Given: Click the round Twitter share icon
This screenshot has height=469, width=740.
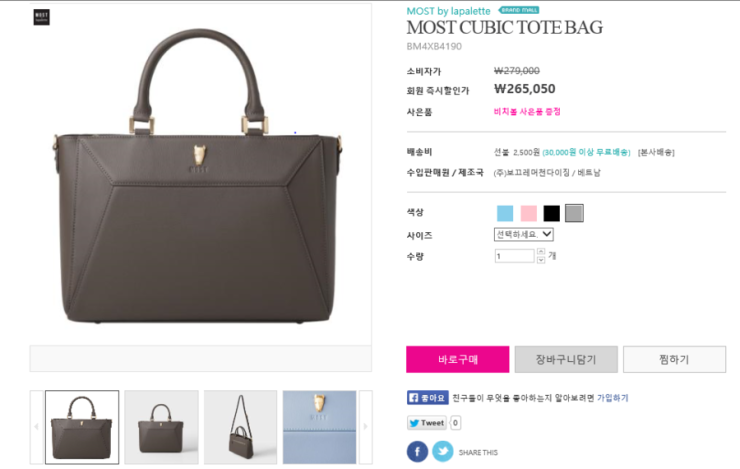Looking at the screenshot, I should (443, 452).
